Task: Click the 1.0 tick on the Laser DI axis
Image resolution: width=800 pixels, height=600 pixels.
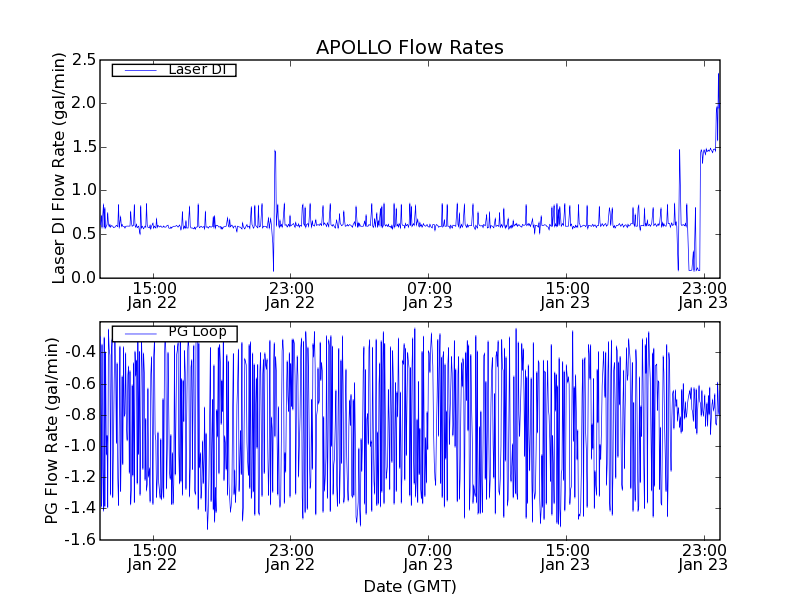Action: click(x=82, y=190)
